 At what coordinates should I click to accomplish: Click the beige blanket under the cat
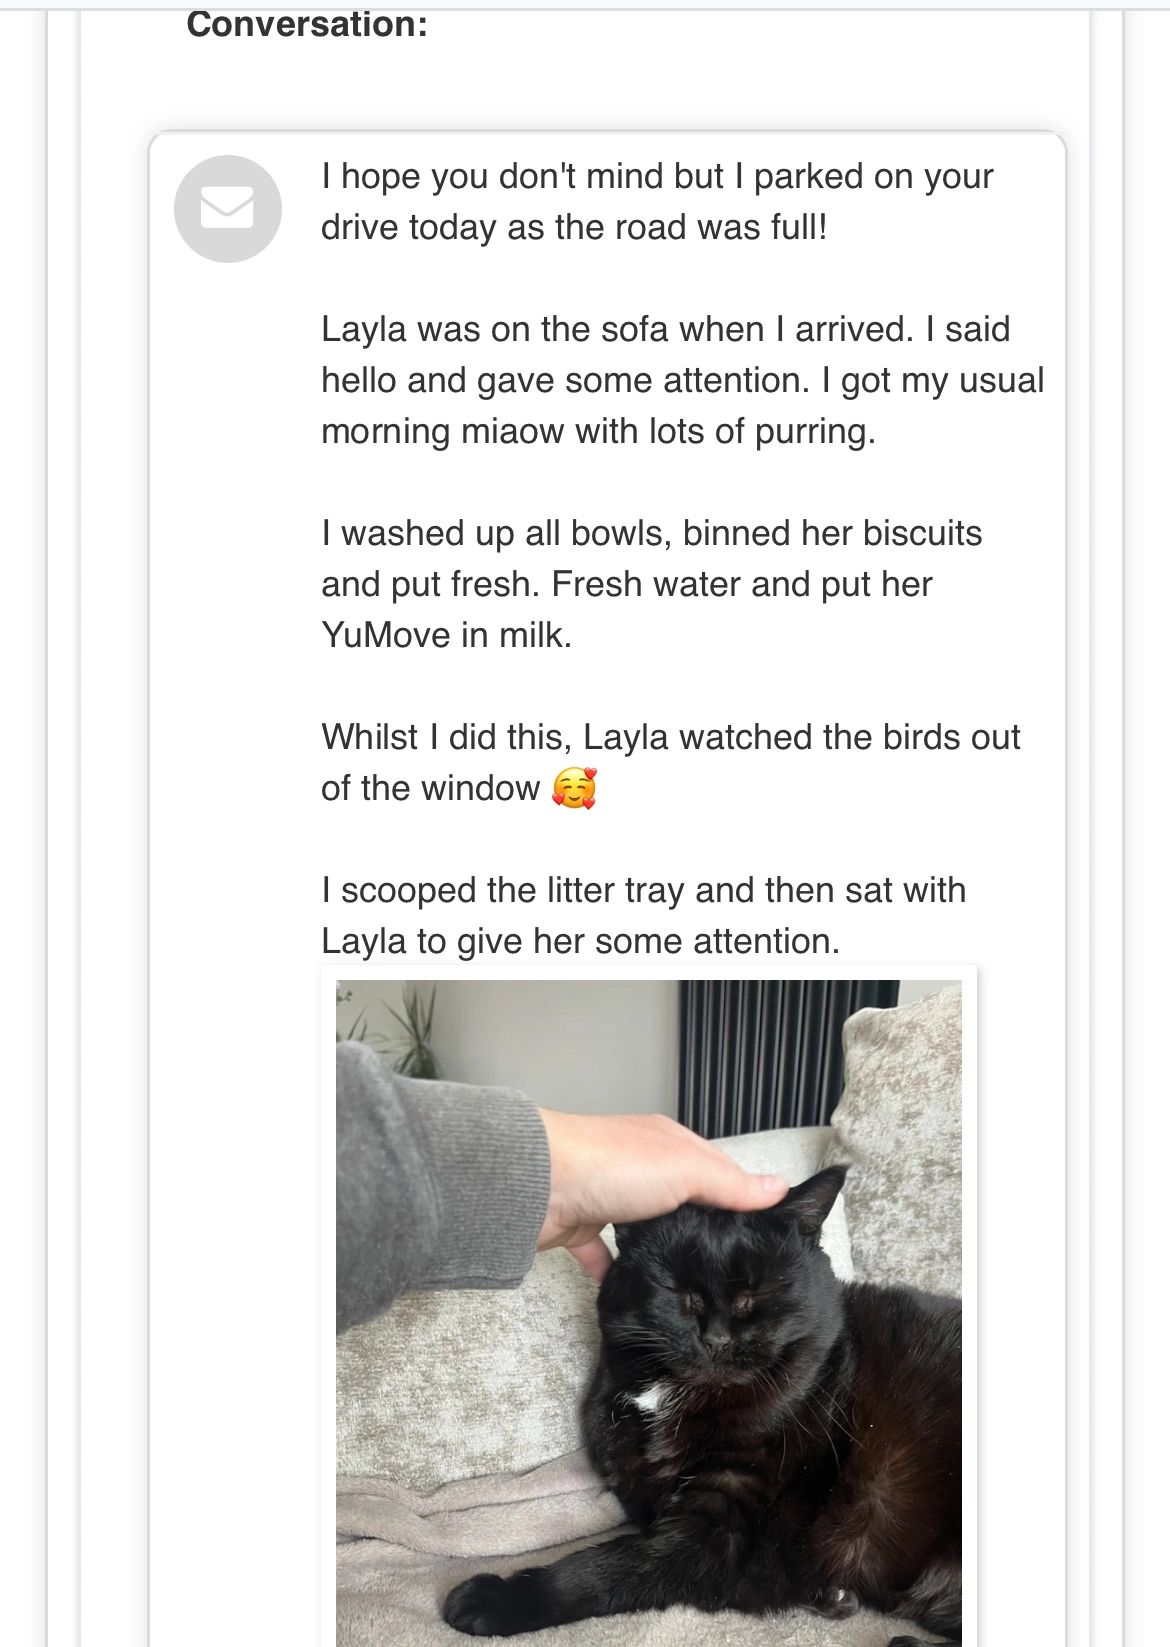pos(450,1500)
